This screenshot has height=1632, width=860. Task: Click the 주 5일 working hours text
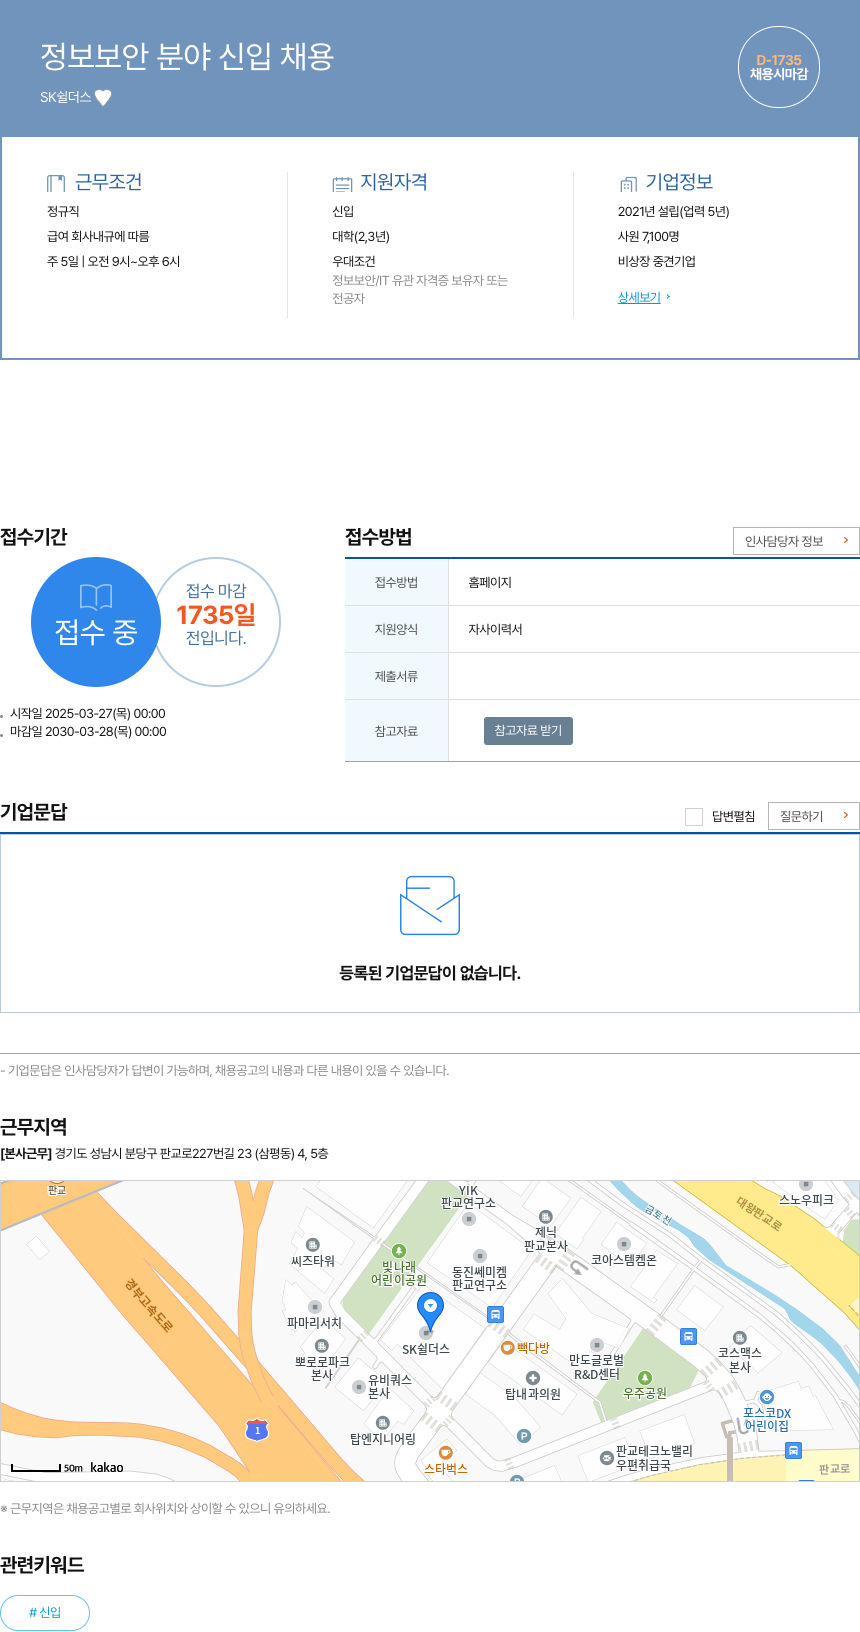click(114, 262)
